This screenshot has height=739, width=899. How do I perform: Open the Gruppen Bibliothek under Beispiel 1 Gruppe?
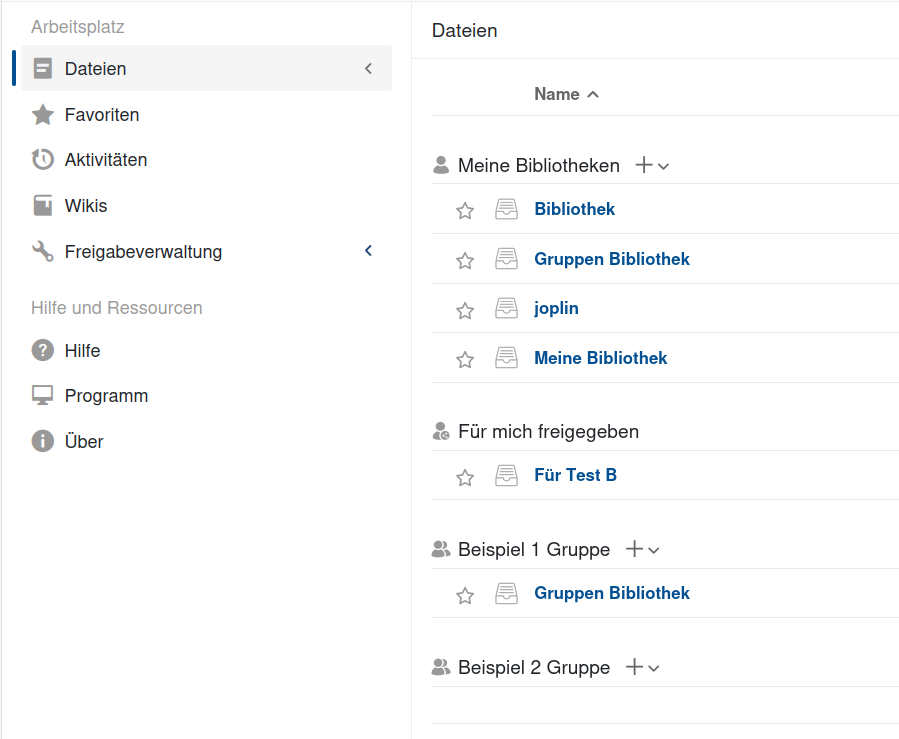[611, 593]
